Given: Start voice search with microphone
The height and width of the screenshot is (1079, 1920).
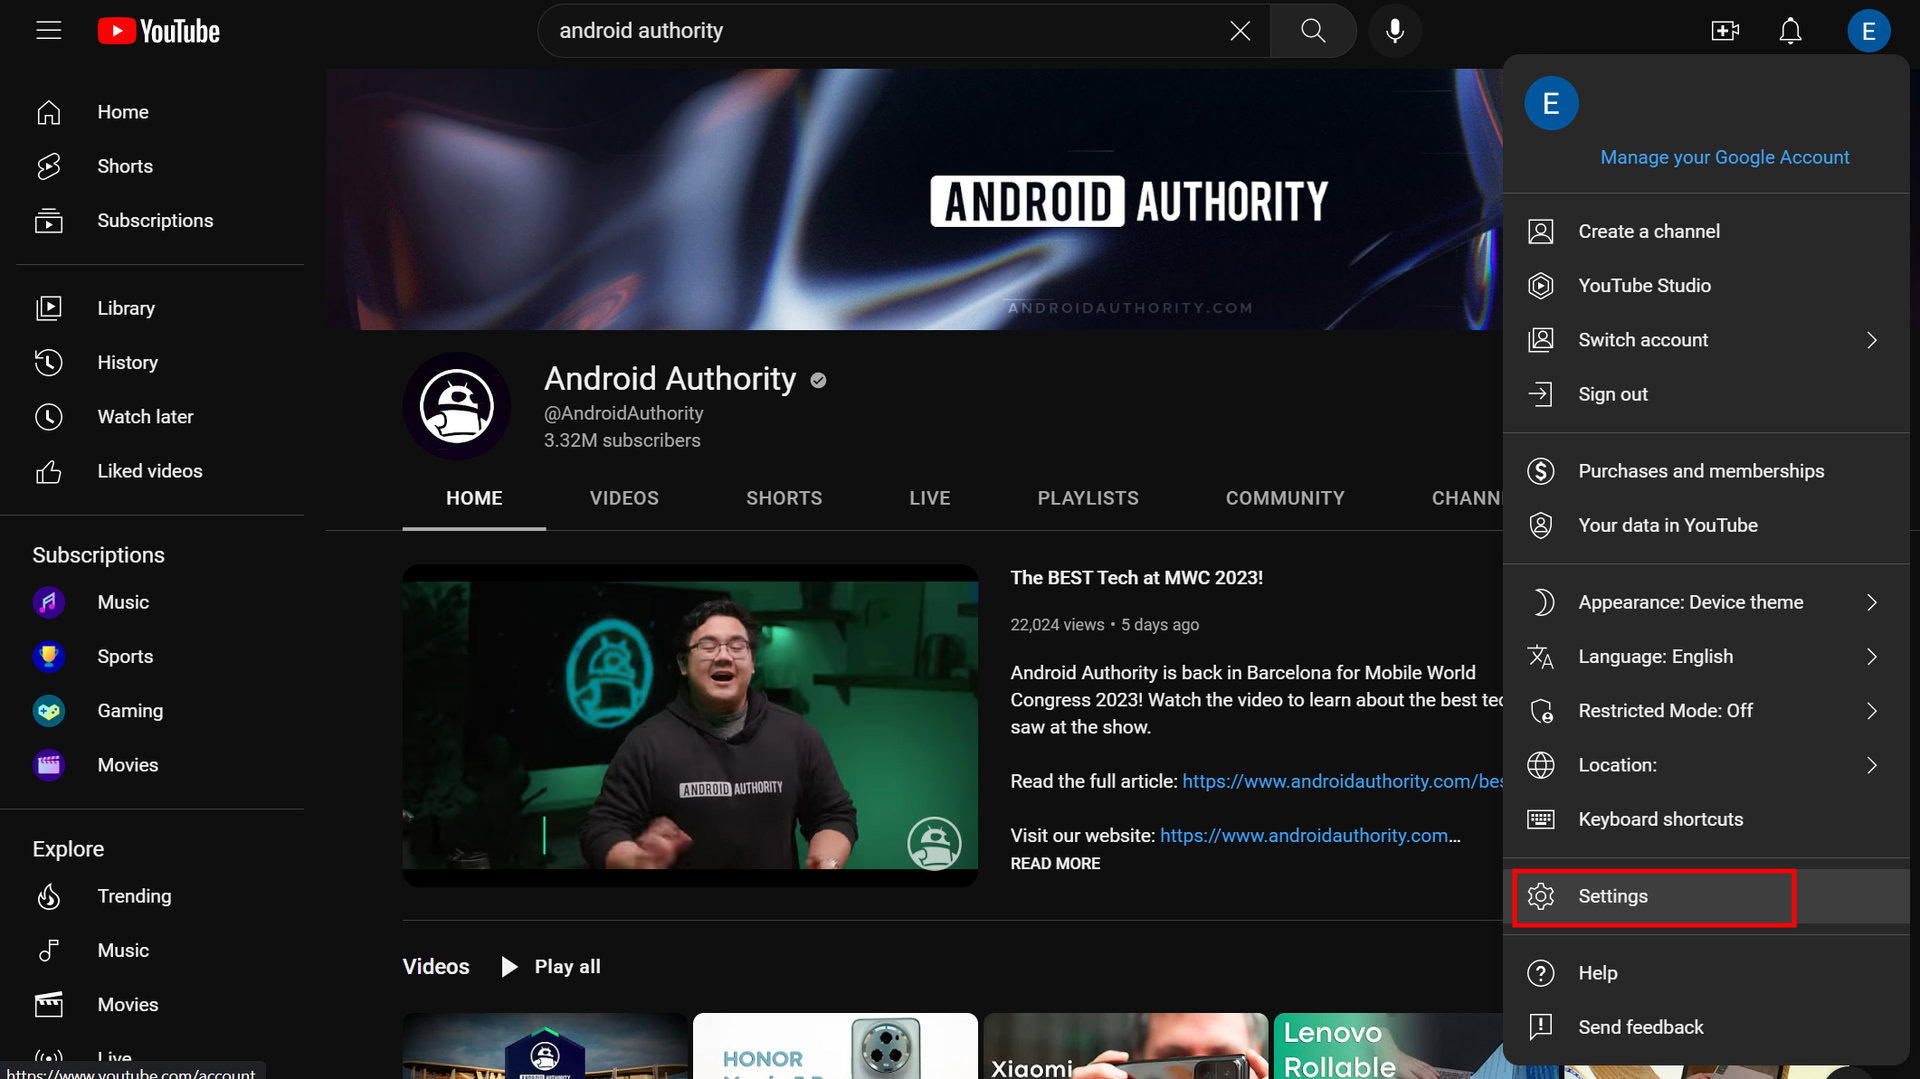Looking at the screenshot, I should tap(1395, 31).
